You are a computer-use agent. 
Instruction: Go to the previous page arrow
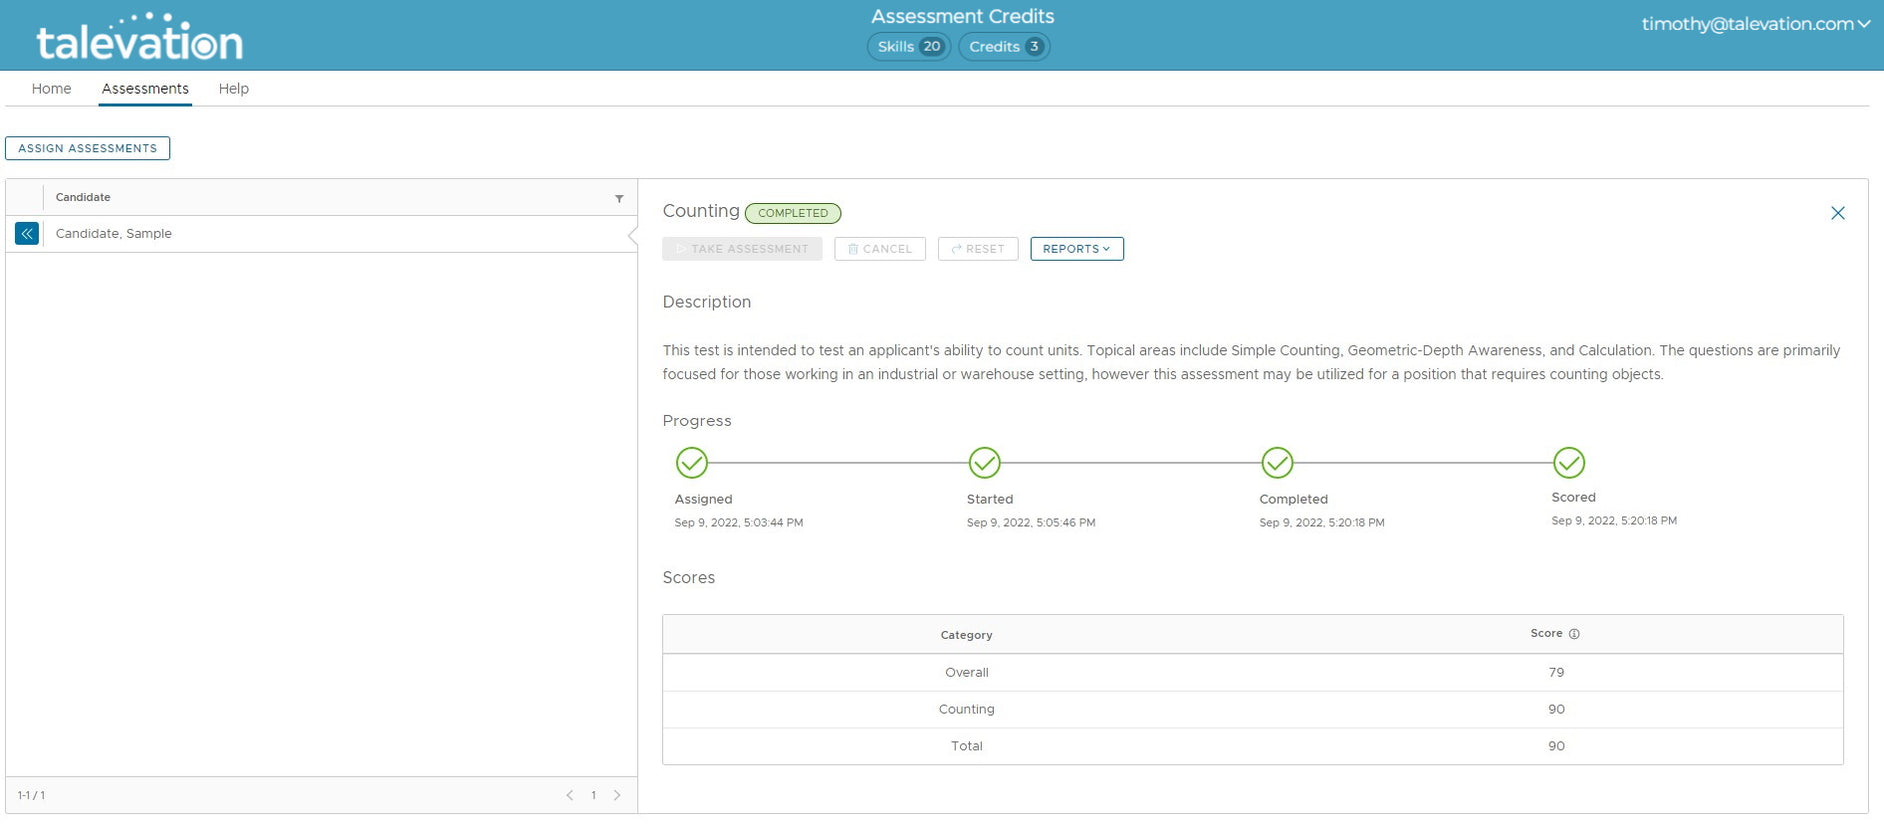[570, 796]
